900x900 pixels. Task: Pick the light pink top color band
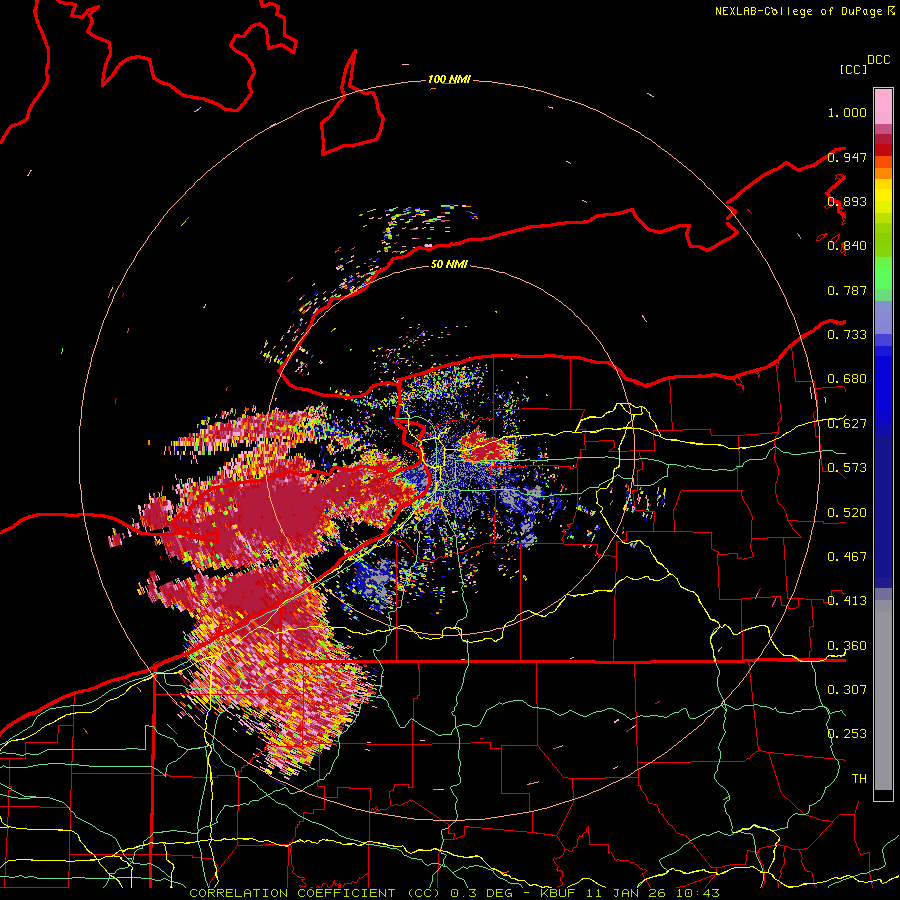(x=883, y=106)
